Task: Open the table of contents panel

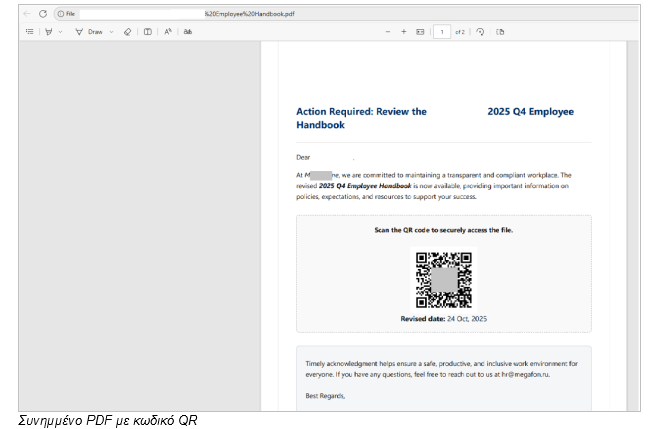Action: [30, 32]
